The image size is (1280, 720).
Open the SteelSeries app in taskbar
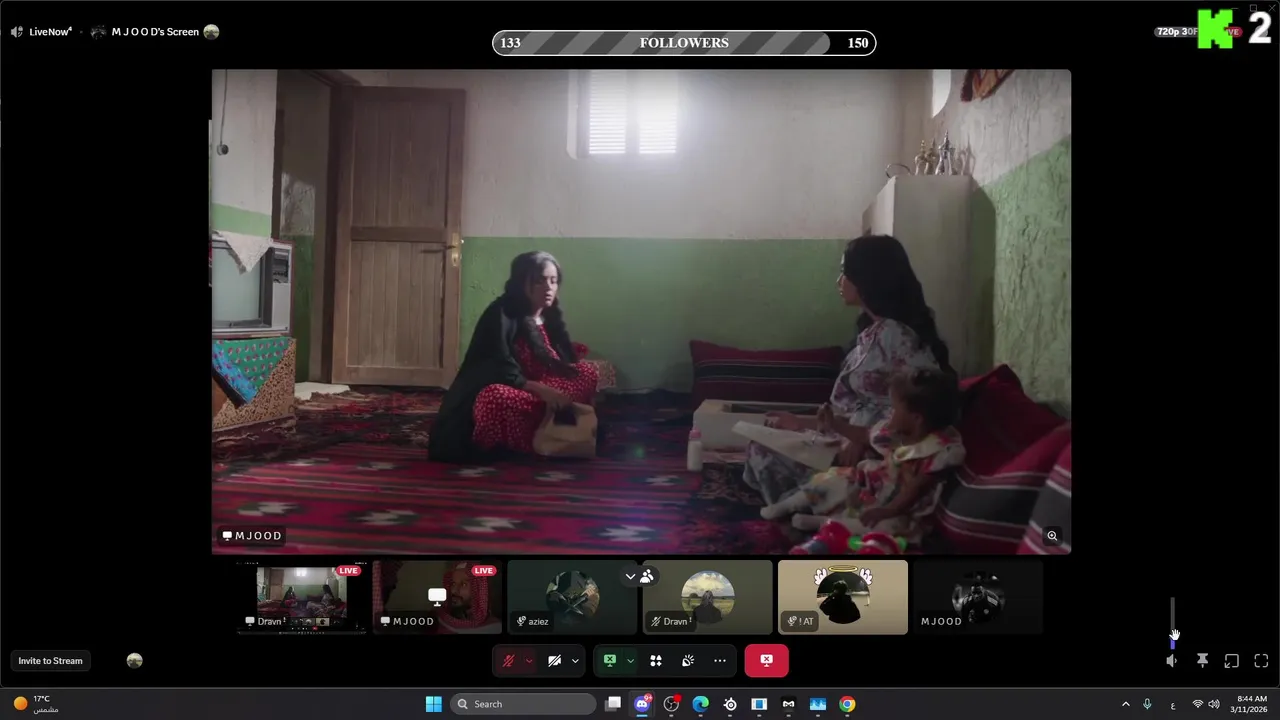click(730, 704)
